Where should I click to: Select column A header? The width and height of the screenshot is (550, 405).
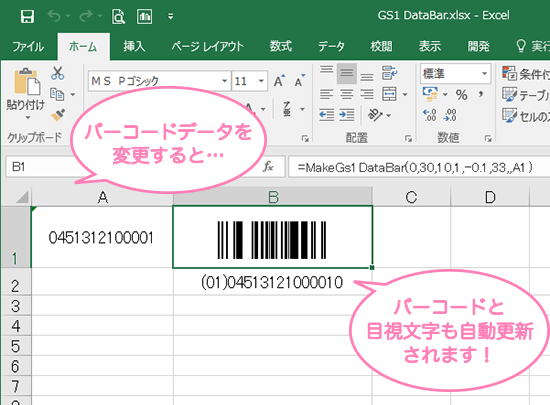pos(102,197)
